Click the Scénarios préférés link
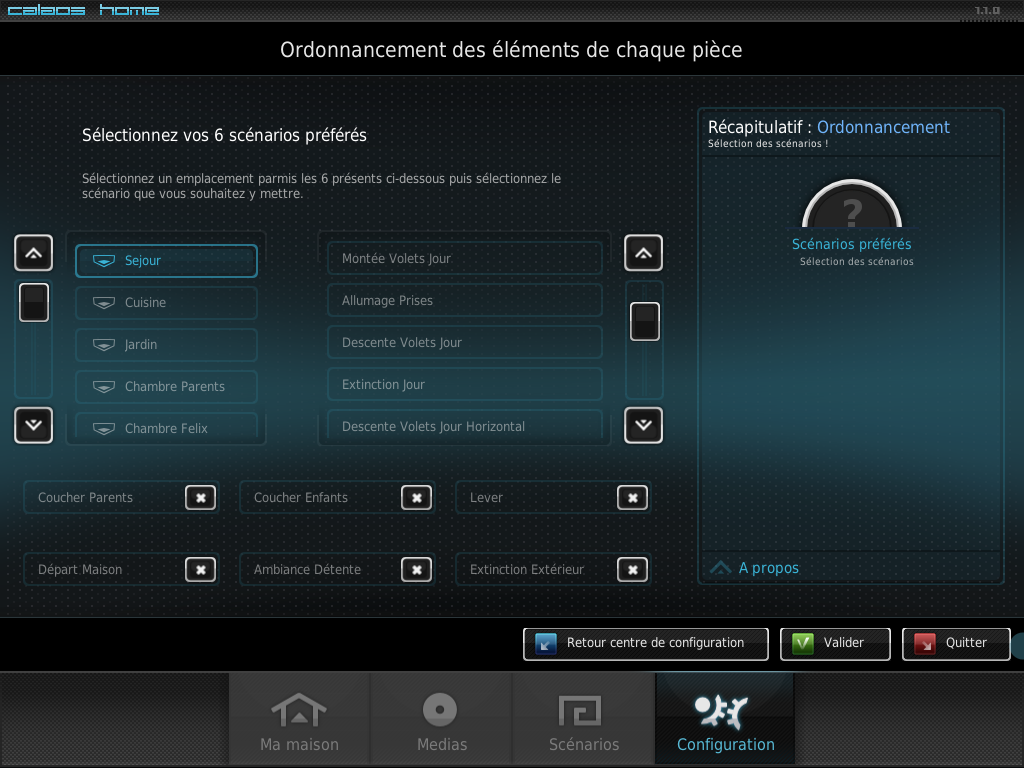1024x768 pixels. [852, 244]
